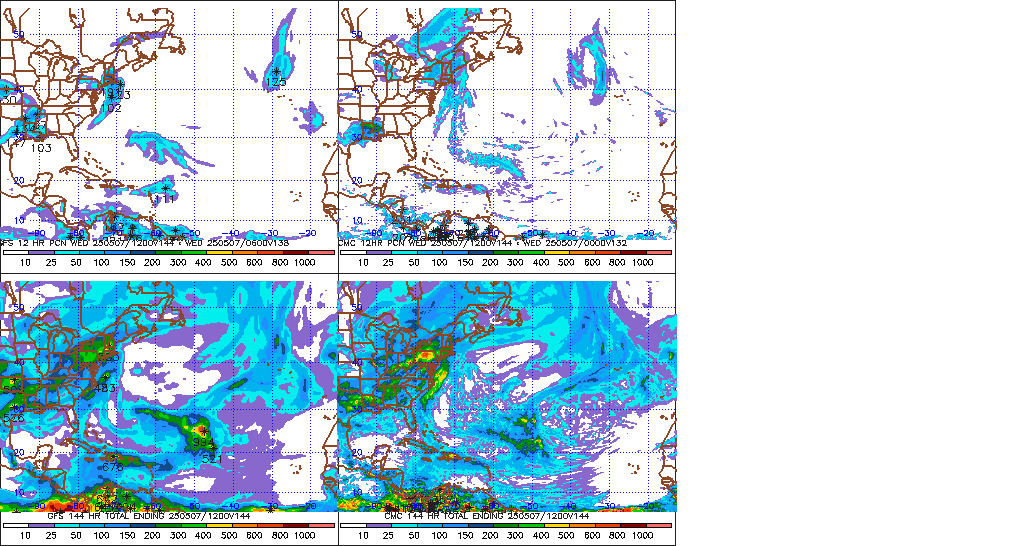This screenshot has width=1024, height=546.
Task: Pick the pink swatch in GFS 12 HR legend
Action: [x=321, y=253]
